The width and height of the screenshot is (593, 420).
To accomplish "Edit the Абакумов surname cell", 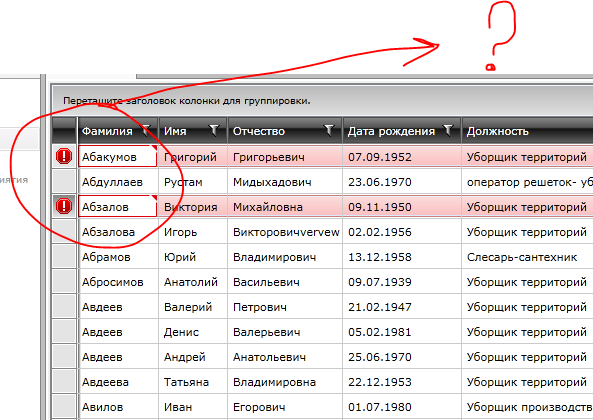I will click(118, 156).
